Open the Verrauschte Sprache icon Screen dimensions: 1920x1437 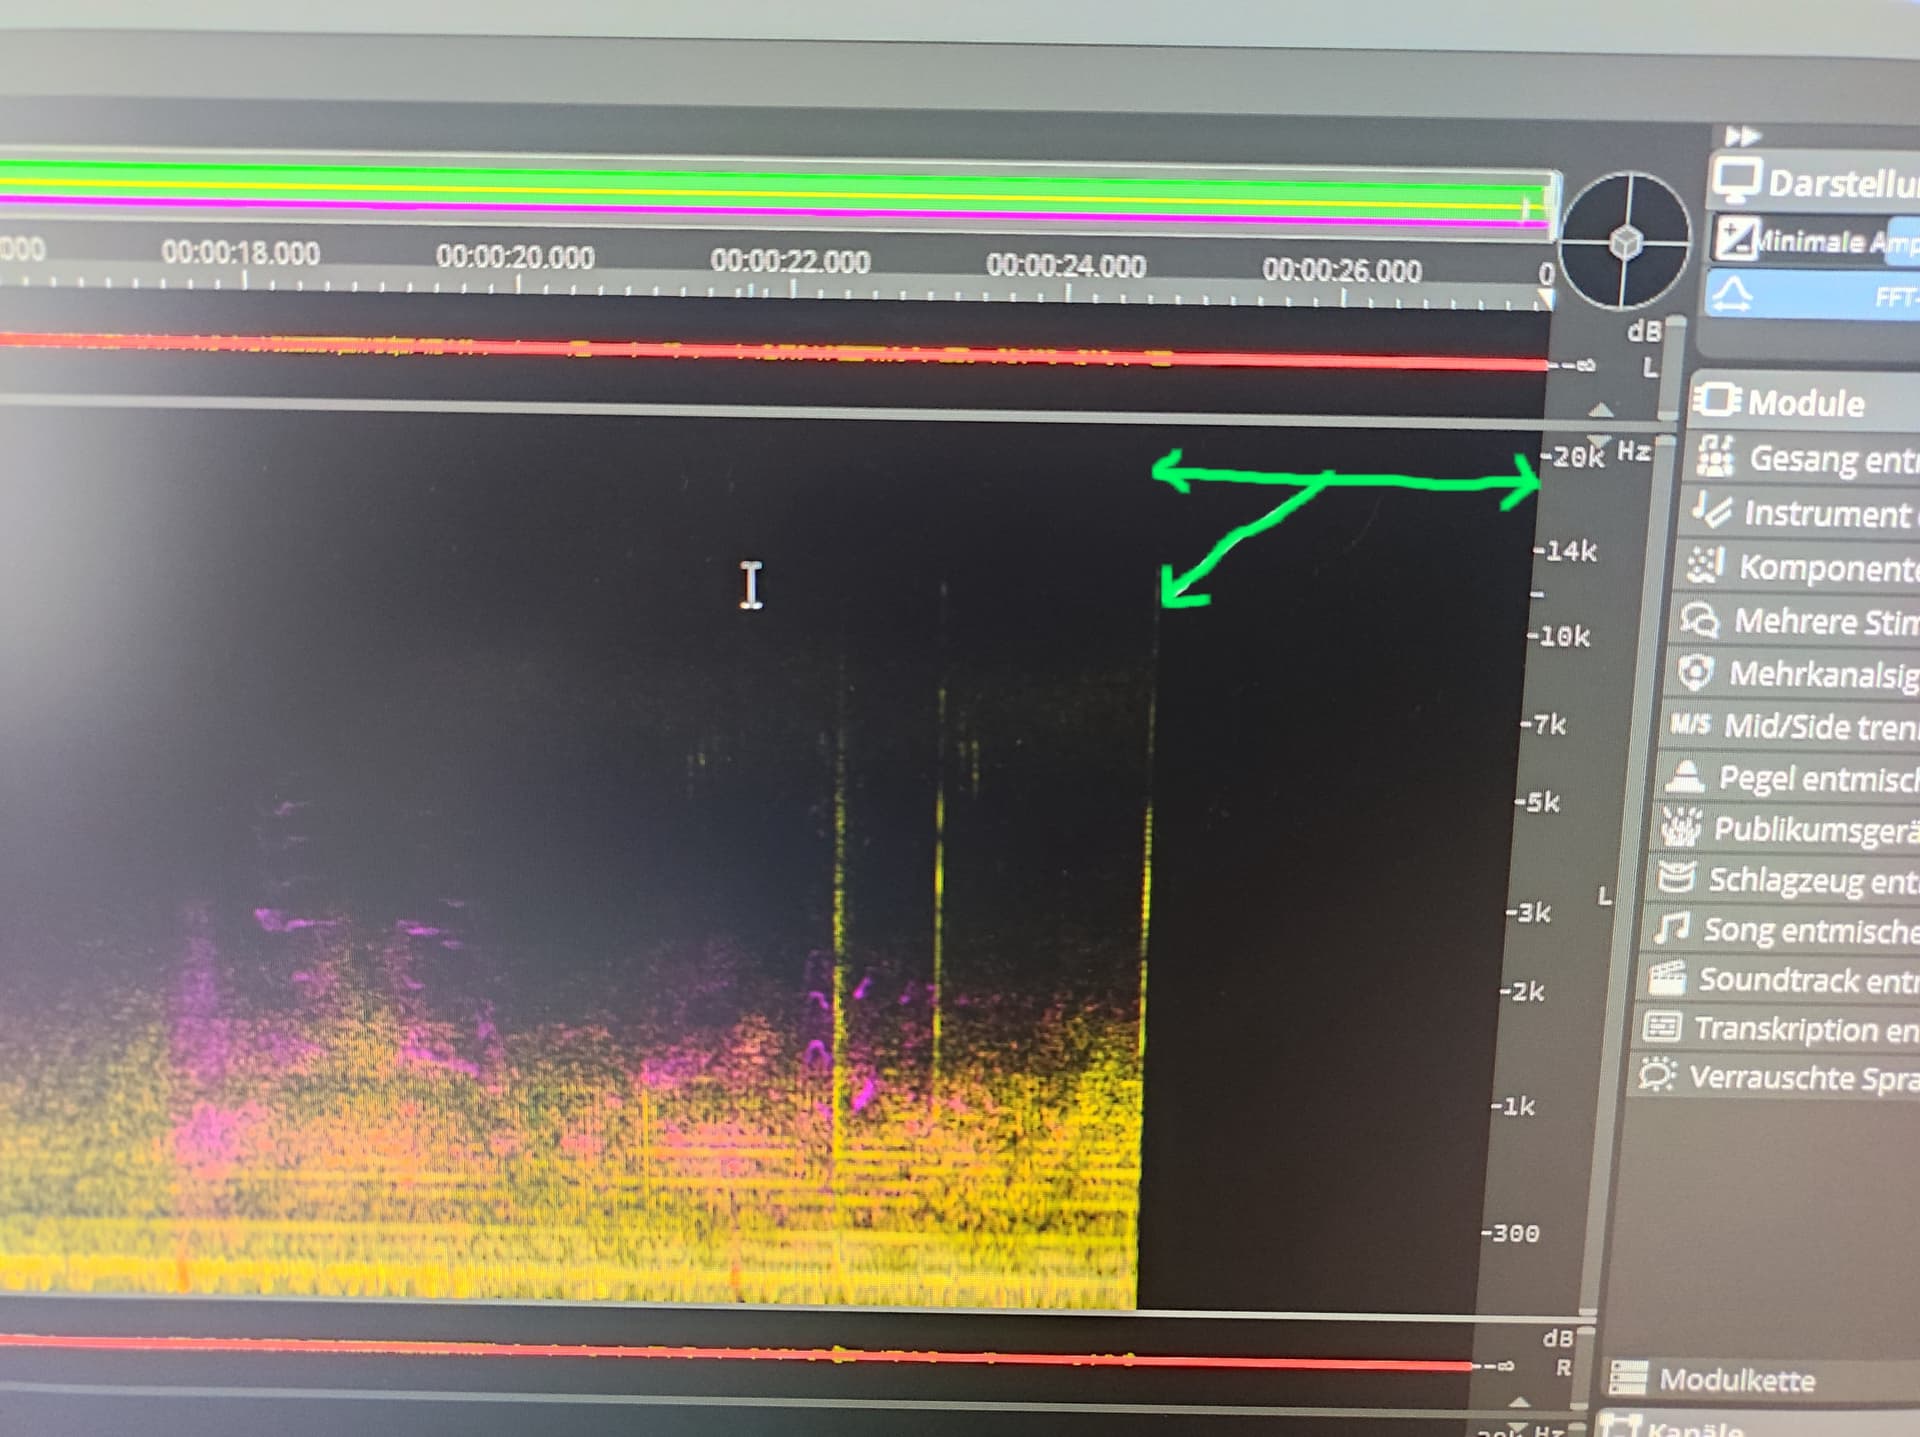(1657, 1075)
